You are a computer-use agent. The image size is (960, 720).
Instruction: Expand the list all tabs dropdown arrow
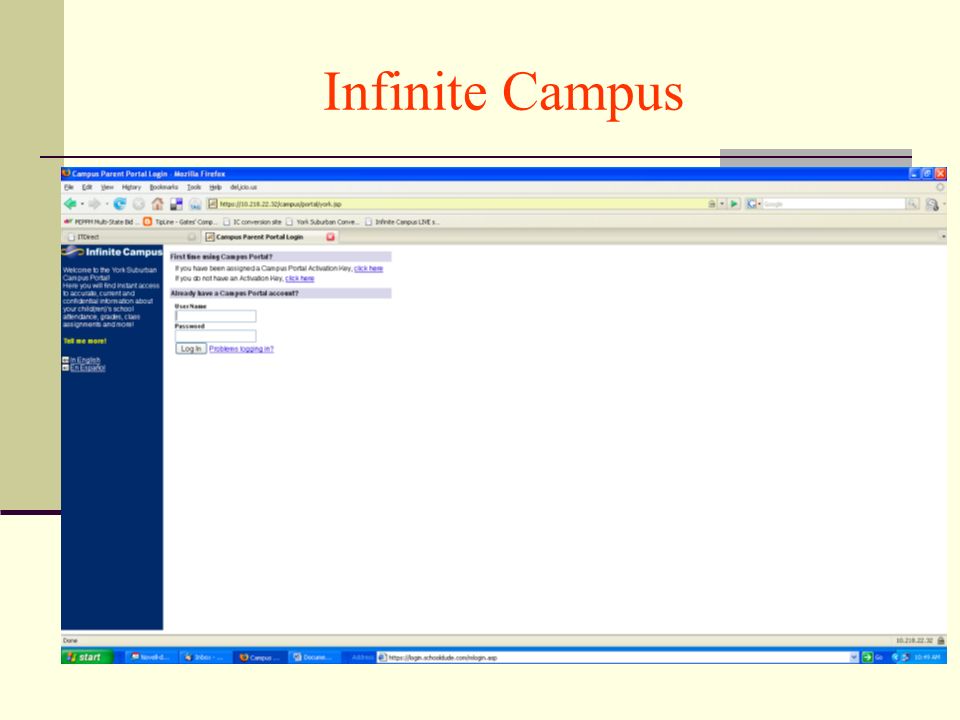click(943, 236)
